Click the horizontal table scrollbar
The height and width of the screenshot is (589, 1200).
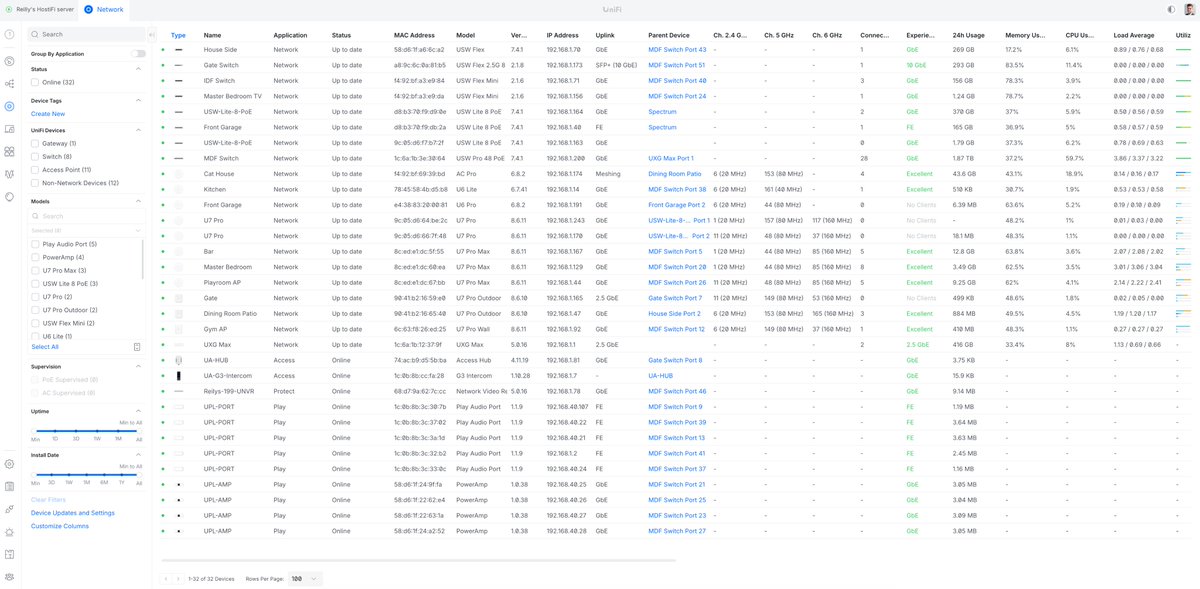coord(418,560)
